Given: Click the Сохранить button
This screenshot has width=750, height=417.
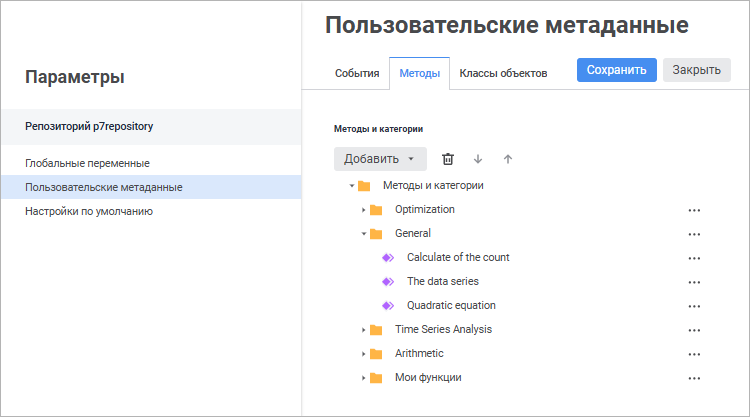Looking at the screenshot, I should point(616,70).
